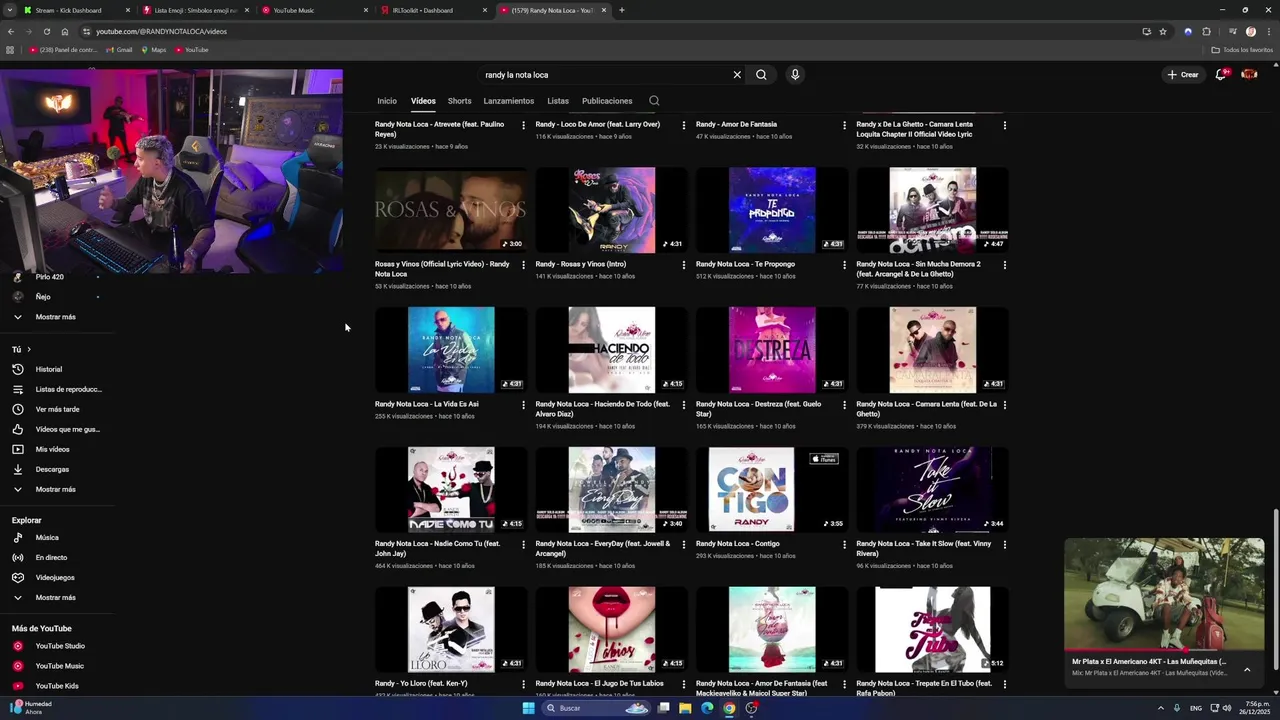1280x720 pixels.
Task: Open Microsoft Edge from taskbar
Action: (707, 708)
